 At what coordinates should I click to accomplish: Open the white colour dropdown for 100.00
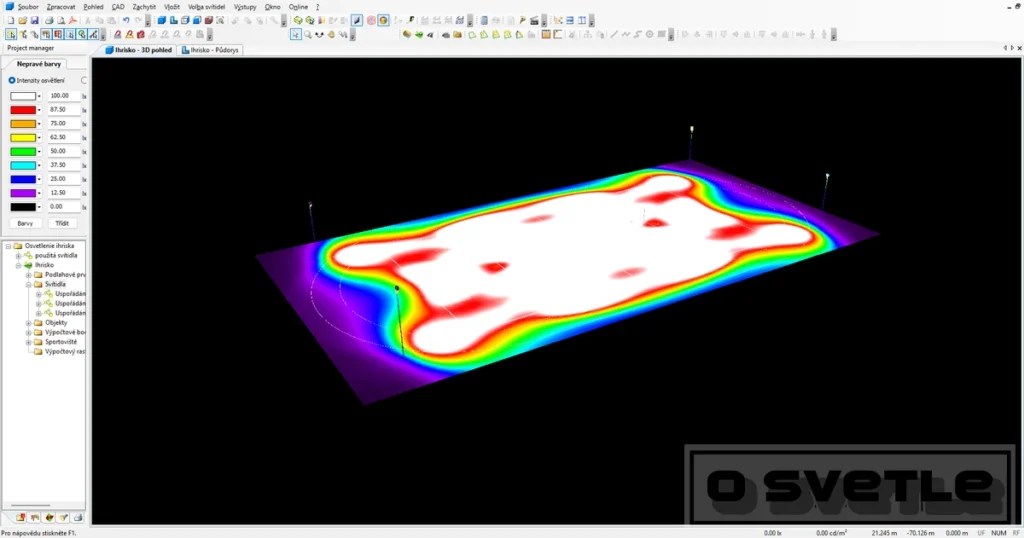tap(39, 96)
